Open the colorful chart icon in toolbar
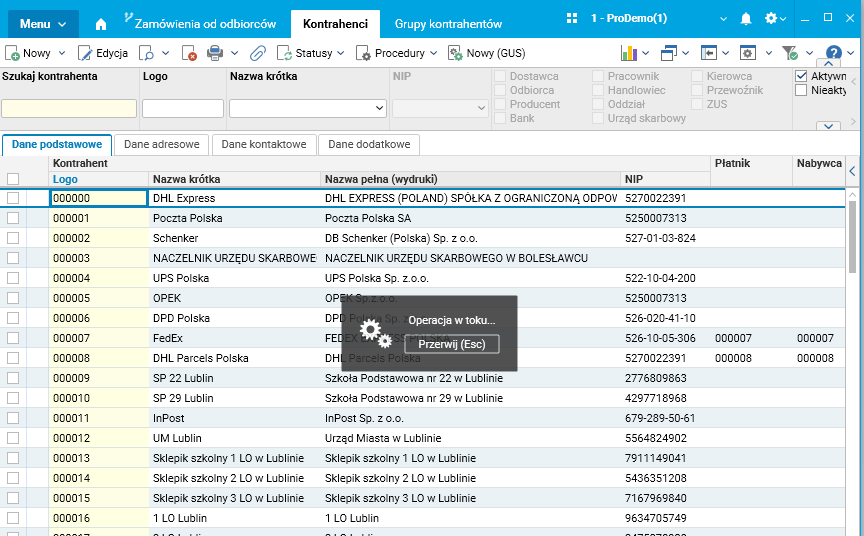 [x=629, y=53]
